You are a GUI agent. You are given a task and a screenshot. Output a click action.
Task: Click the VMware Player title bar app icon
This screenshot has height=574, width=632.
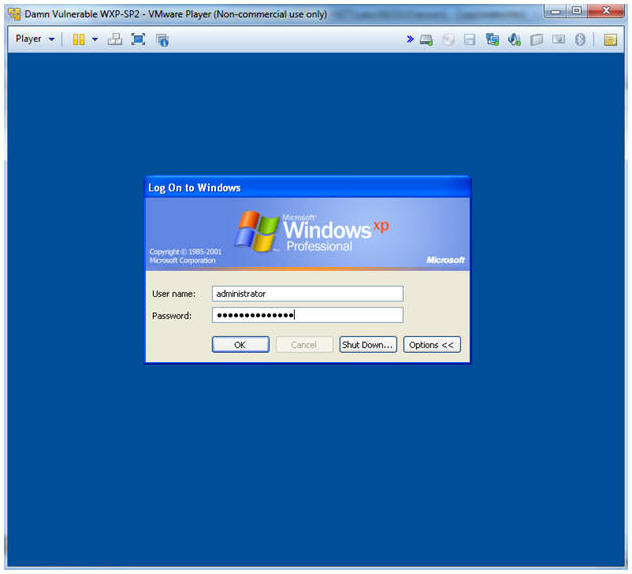tap(15, 14)
